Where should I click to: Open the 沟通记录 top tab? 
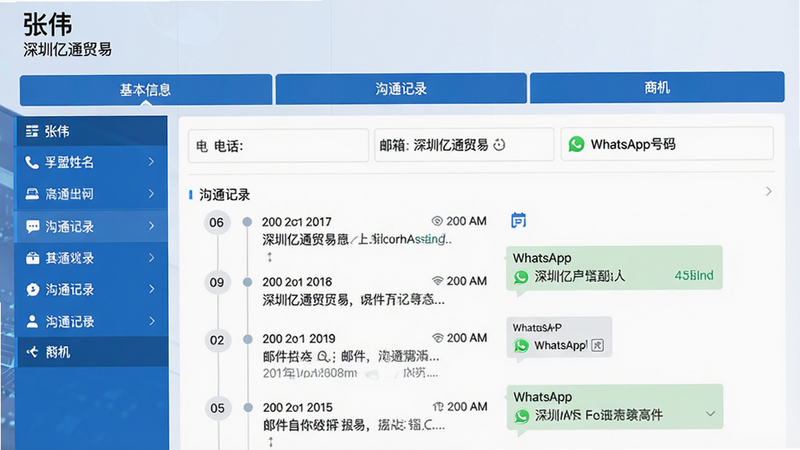tap(401, 89)
